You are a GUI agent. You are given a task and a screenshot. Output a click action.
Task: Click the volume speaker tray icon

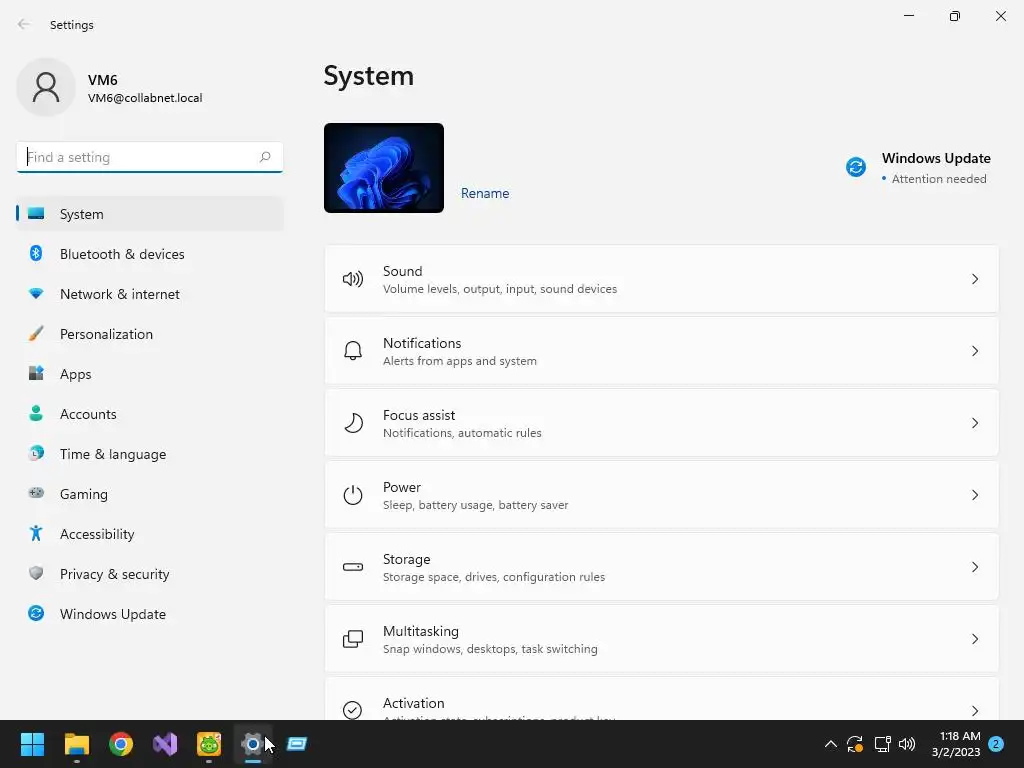pos(907,744)
